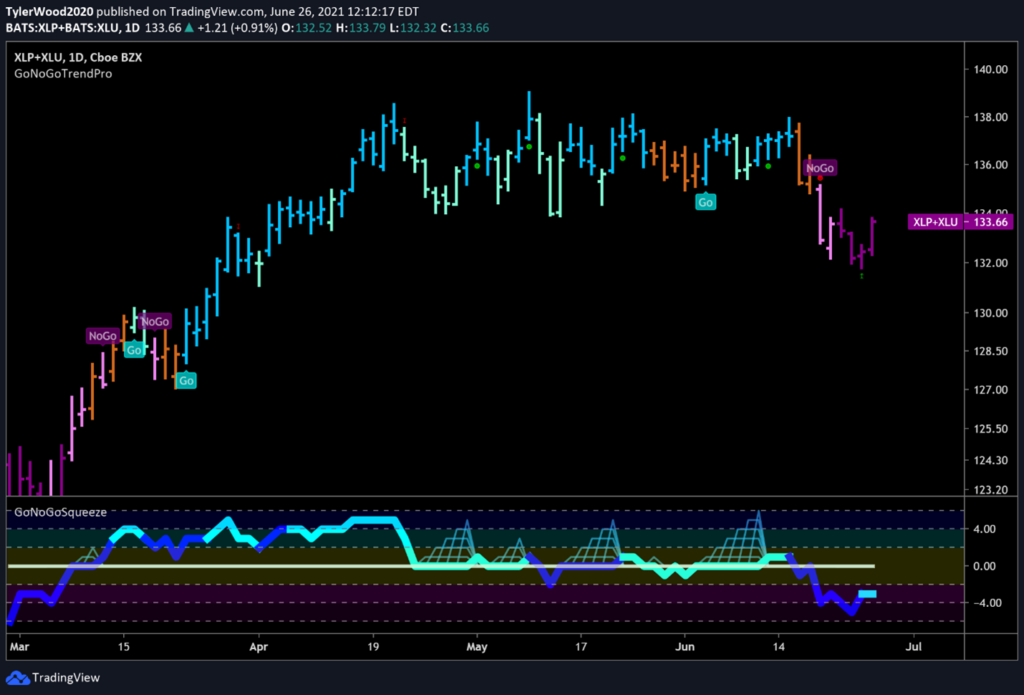Click the 123.20 price axis label

click(990, 490)
